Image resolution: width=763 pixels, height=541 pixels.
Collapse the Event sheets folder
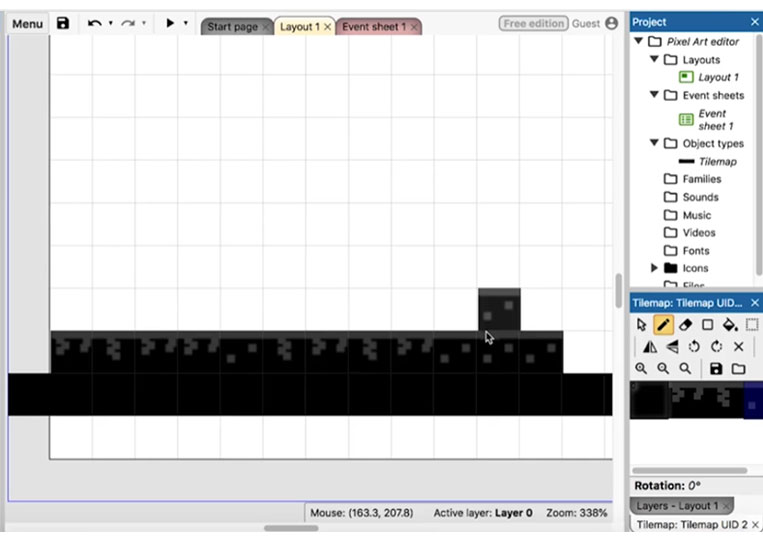point(654,95)
